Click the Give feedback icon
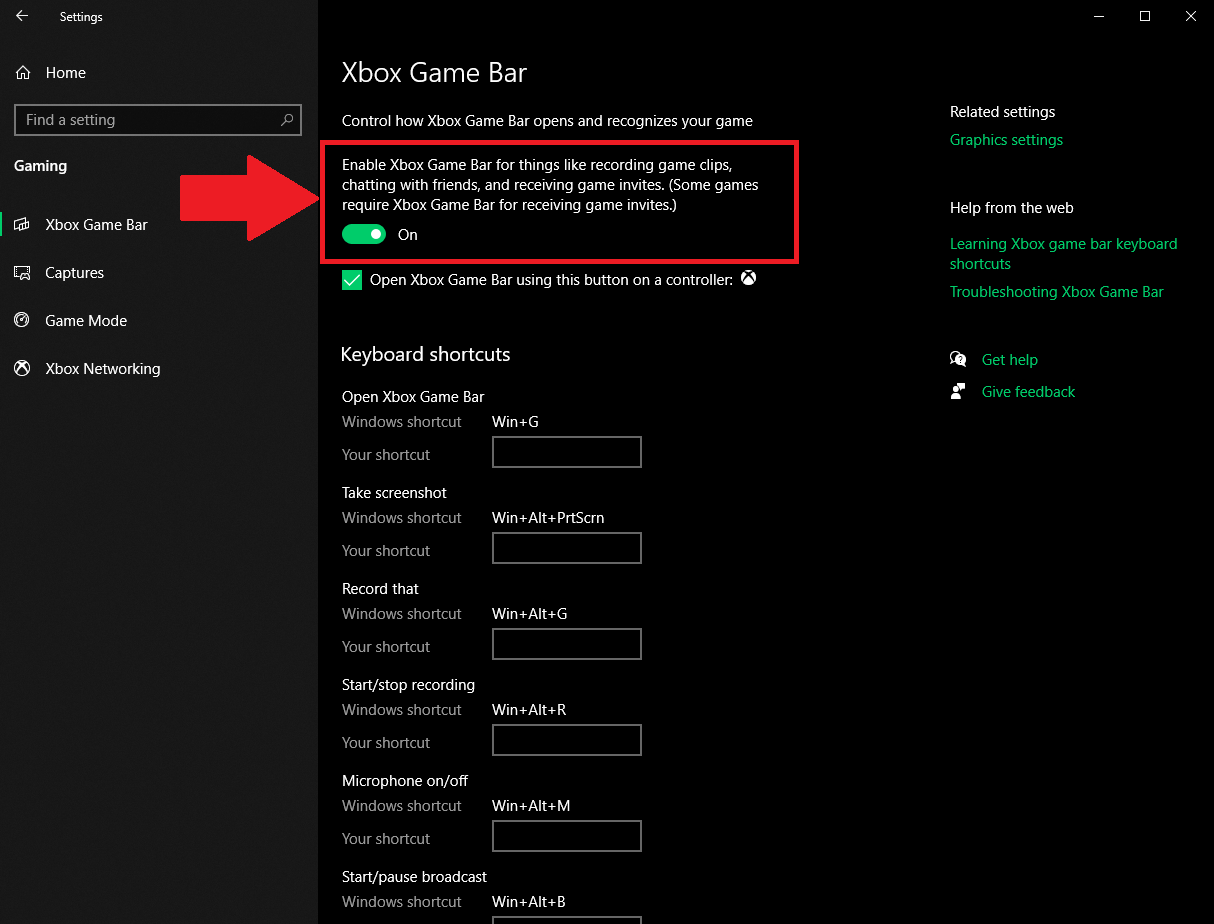 (x=958, y=391)
